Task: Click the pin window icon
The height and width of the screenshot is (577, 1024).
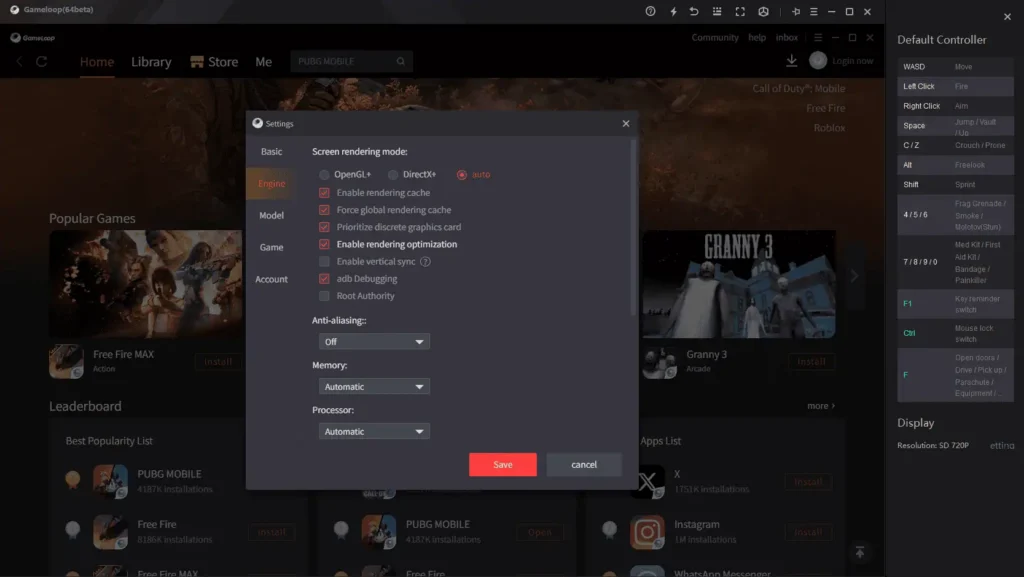Action: (795, 11)
